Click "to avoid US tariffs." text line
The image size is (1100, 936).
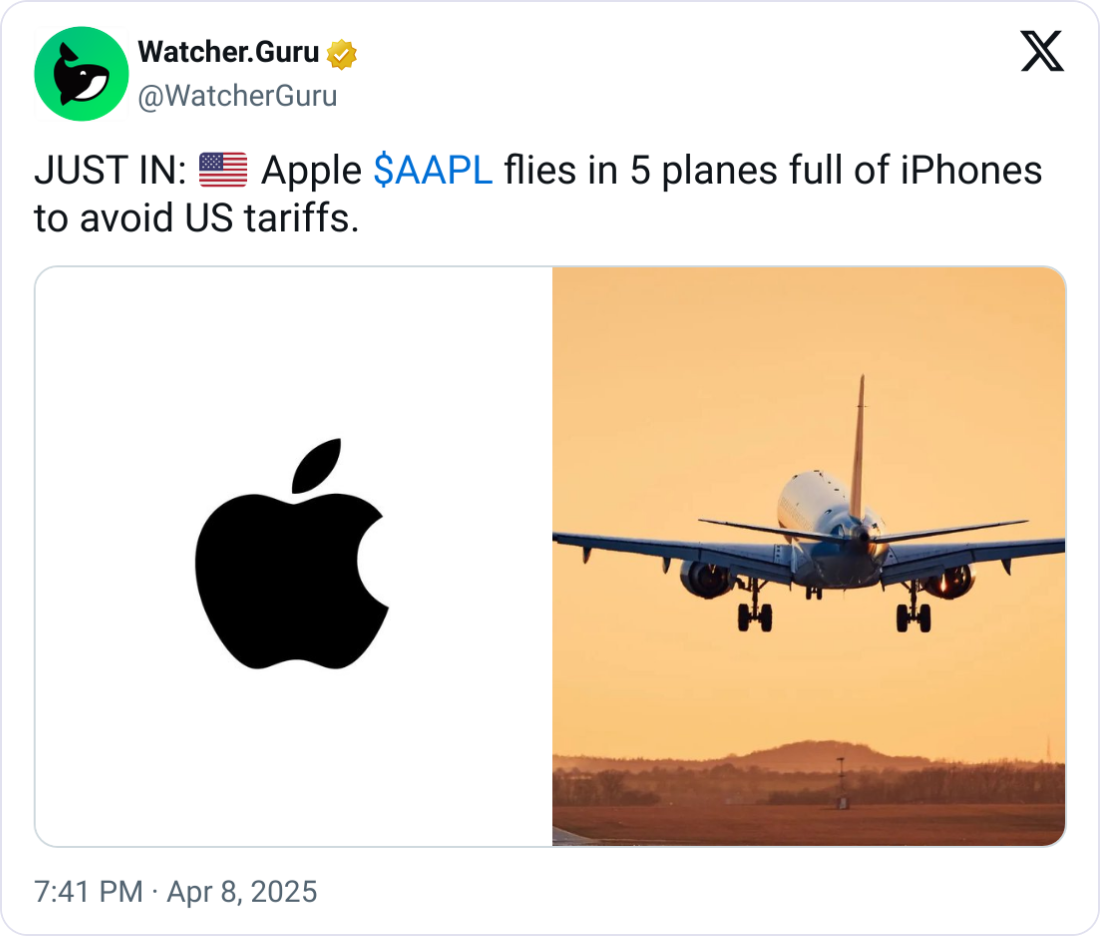coord(196,218)
